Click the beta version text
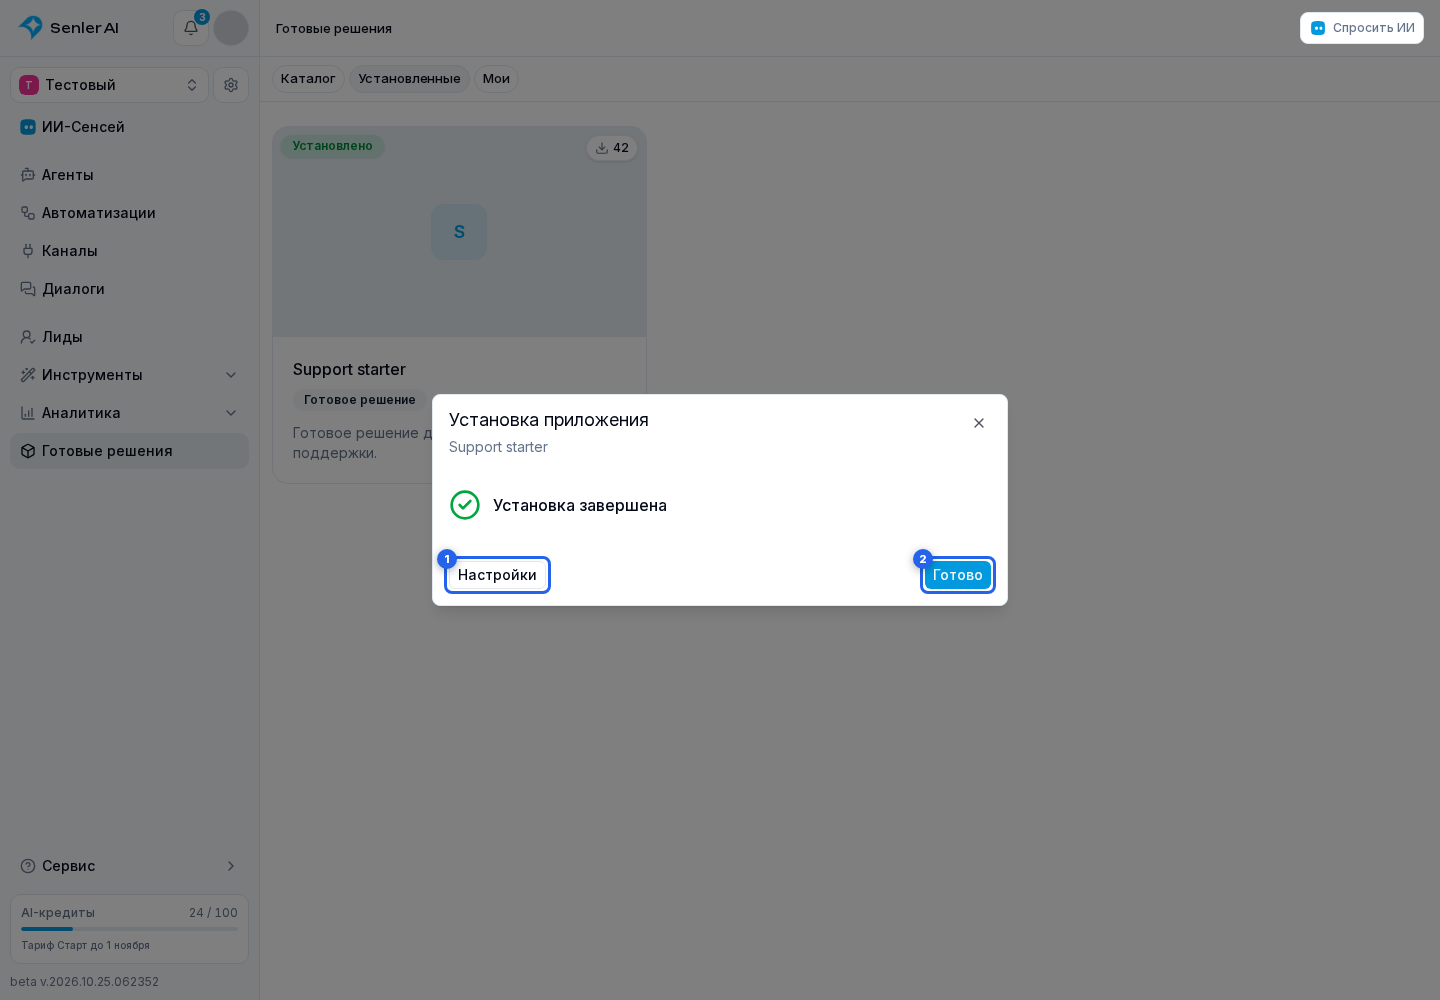 [x=85, y=982]
